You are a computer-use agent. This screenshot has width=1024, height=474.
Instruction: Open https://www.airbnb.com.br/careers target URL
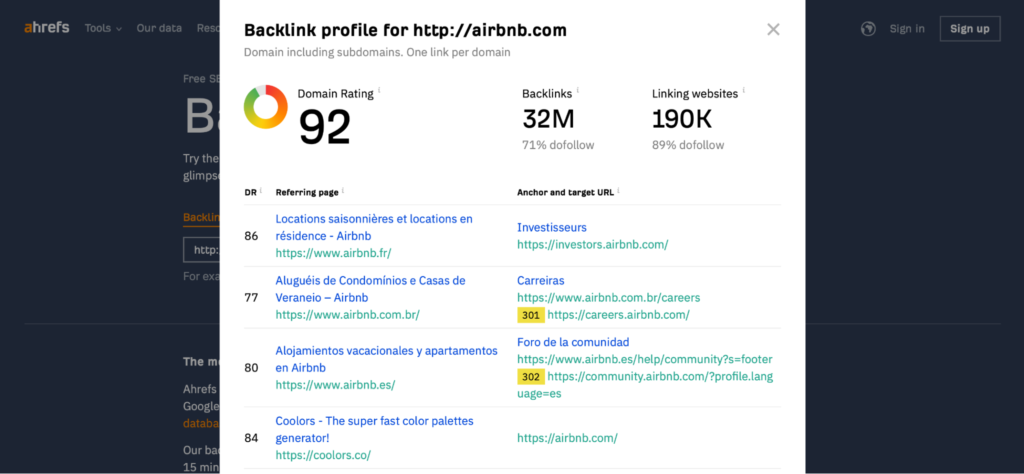[609, 298]
